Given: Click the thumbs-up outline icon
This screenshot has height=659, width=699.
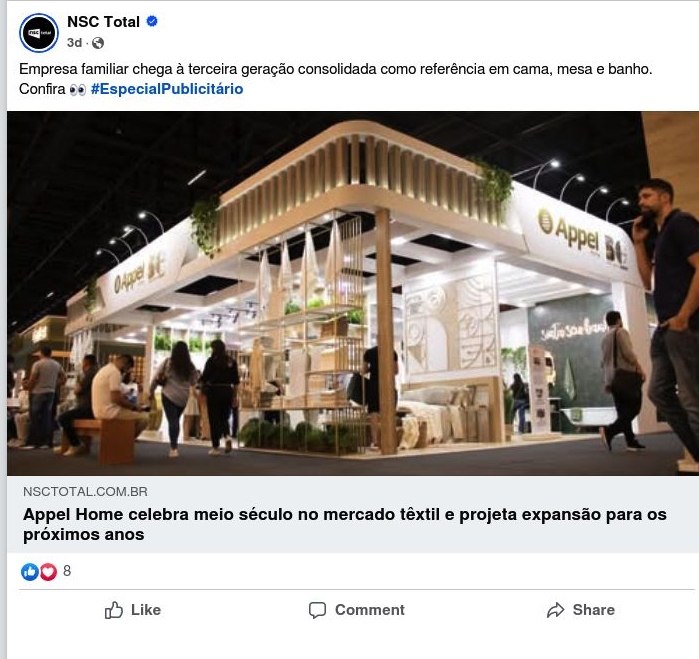Looking at the screenshot, I should pyautogui.click(x=114, y=610).
